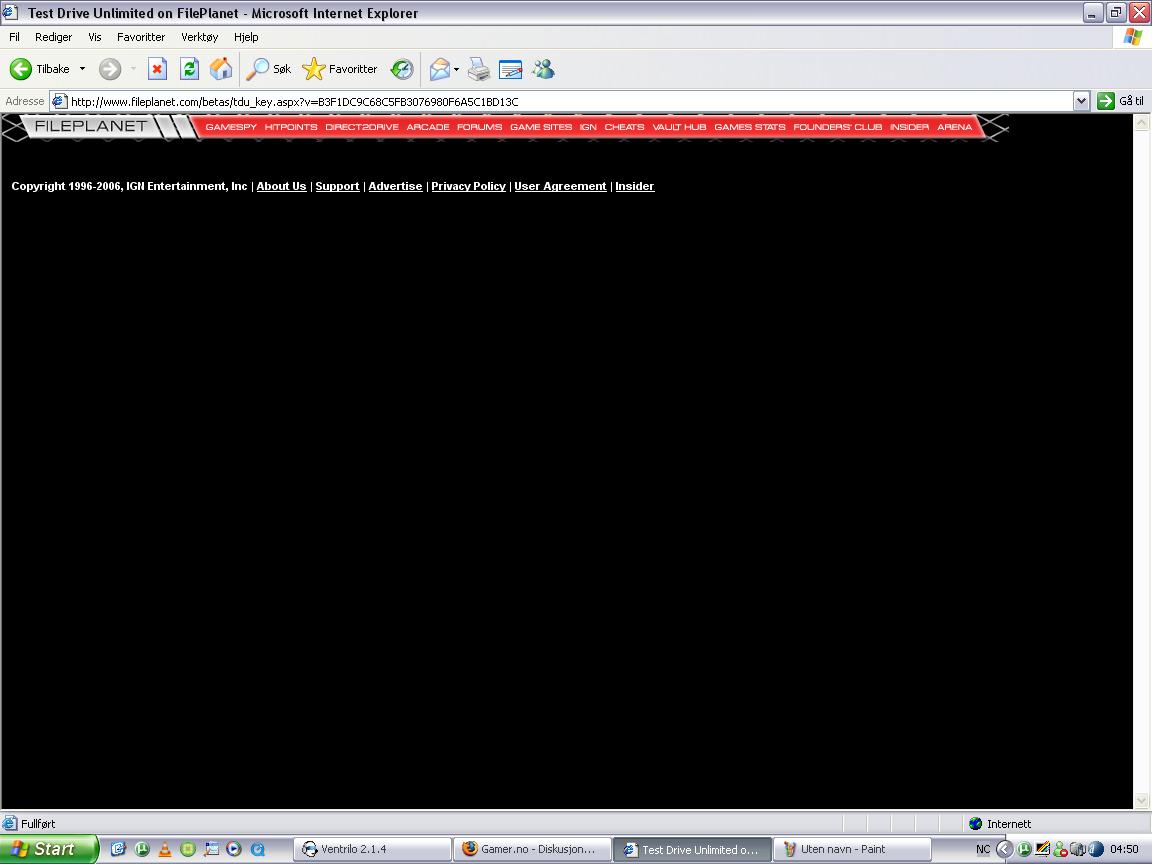Click the Internett zone in status bar

(x=1001, y=824)
